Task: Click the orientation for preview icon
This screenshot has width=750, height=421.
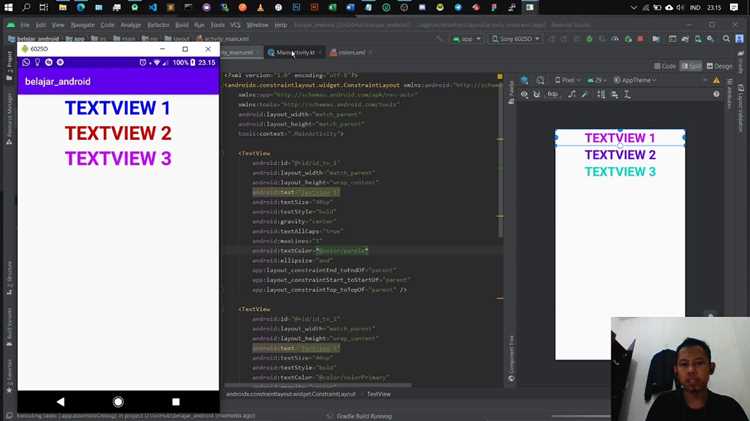Action: pyautogui.click(x=540, y=80)
